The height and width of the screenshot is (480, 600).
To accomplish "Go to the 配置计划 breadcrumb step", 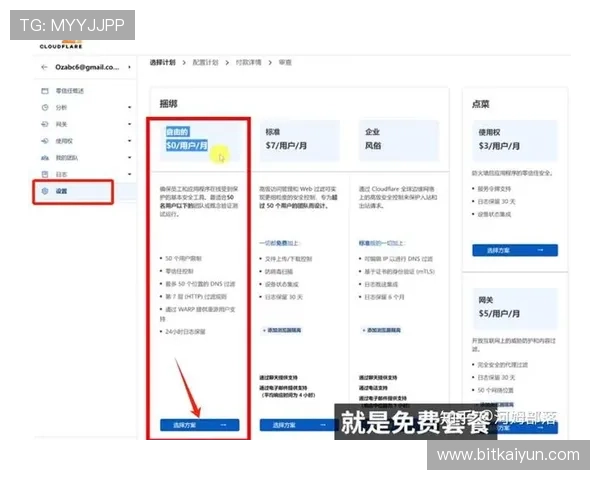I will [205, 62].
